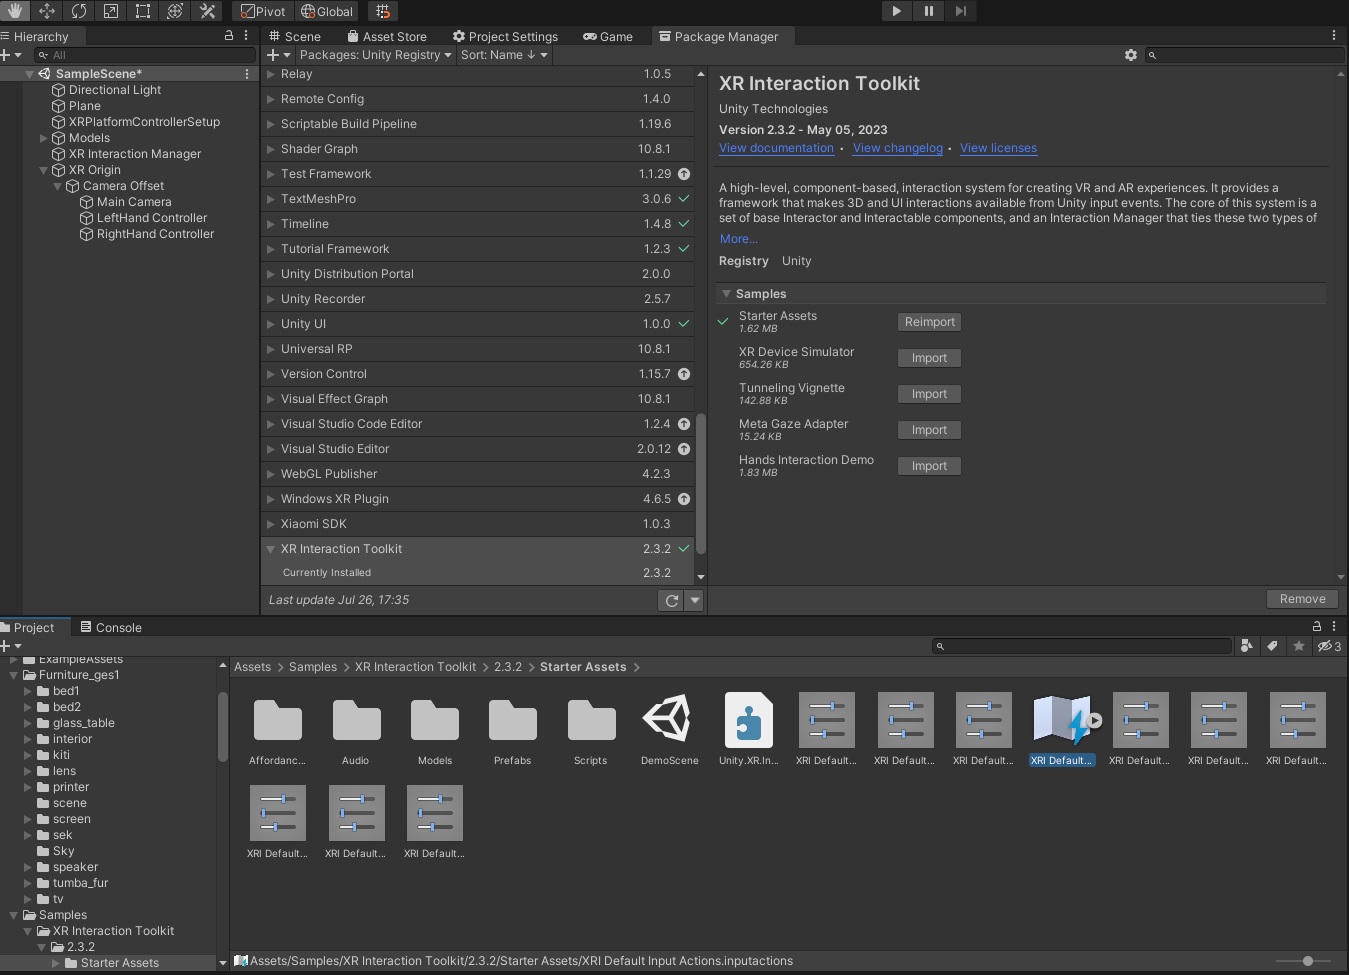This screenshot has width=1349, height=975.
Task: Collapse XR Interaction Toolkit package entry
Action: [x=270, y=549]
